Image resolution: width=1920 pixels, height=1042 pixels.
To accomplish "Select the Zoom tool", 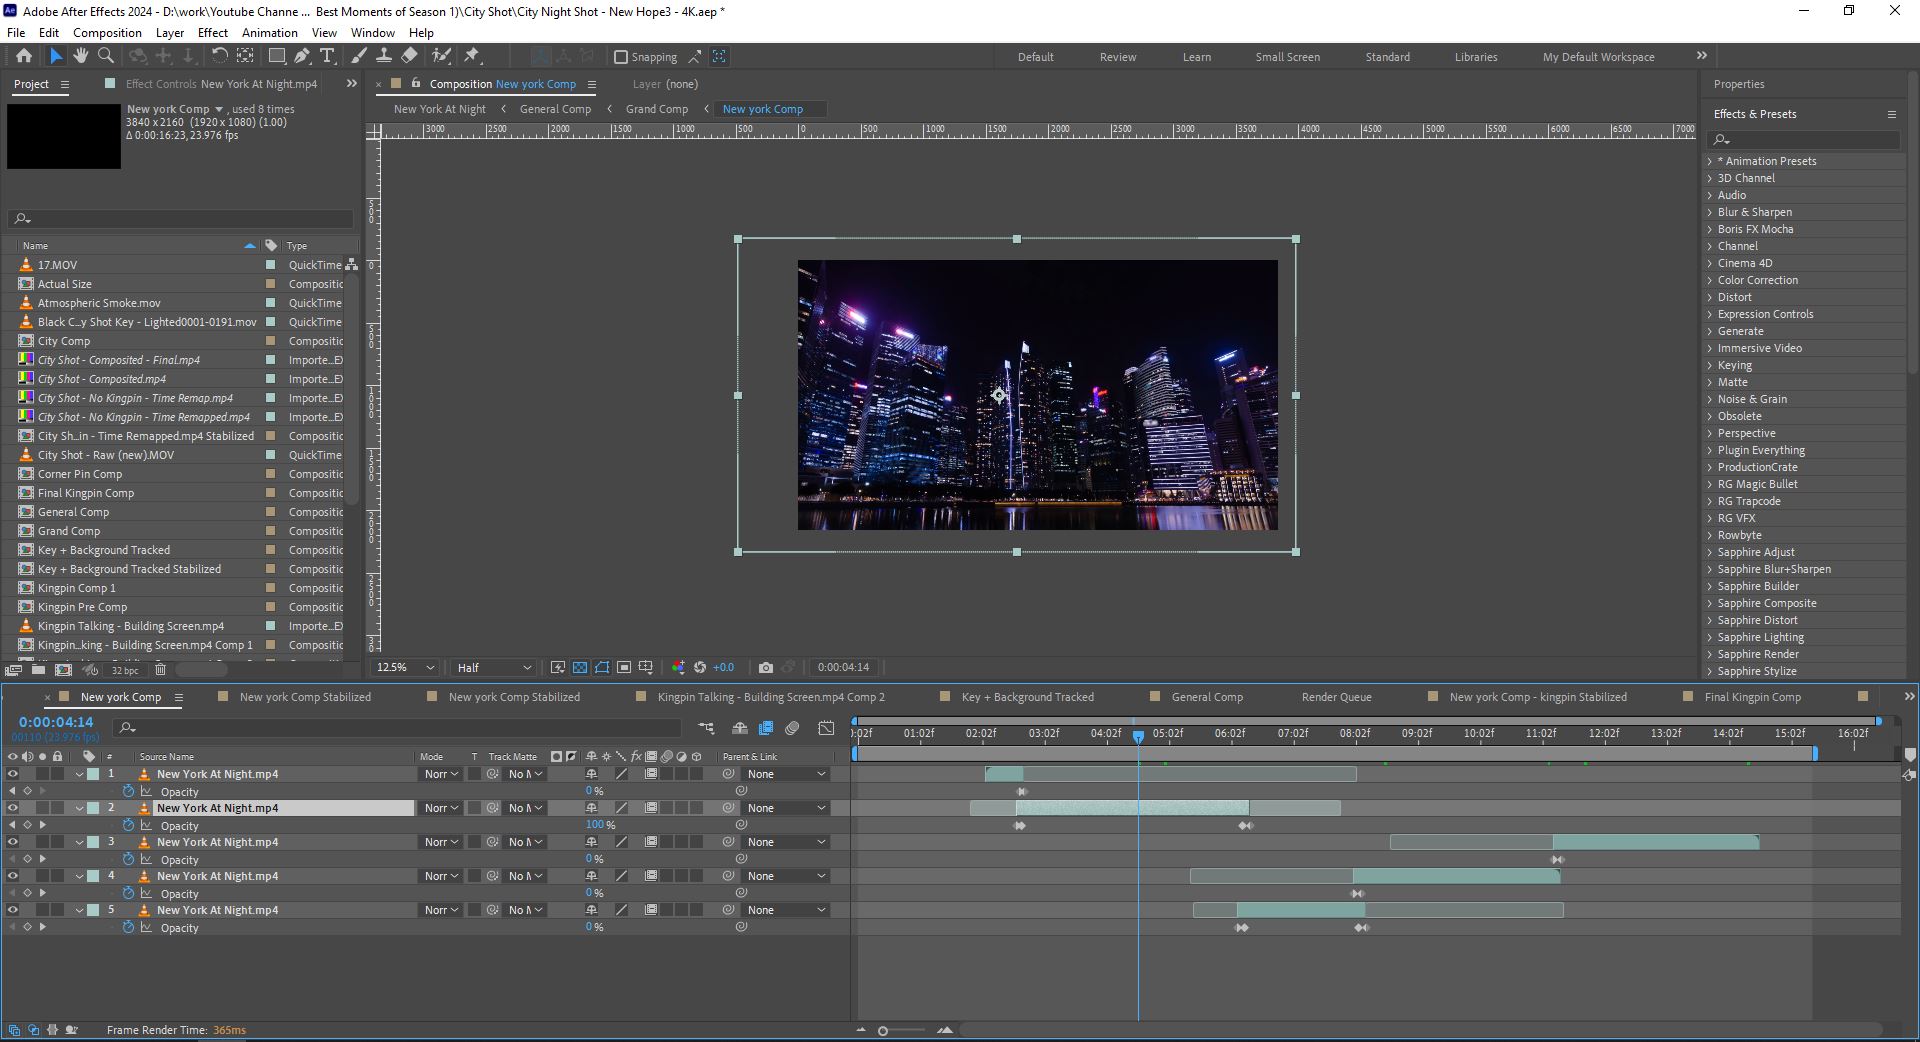I will (x=106, y=57).
